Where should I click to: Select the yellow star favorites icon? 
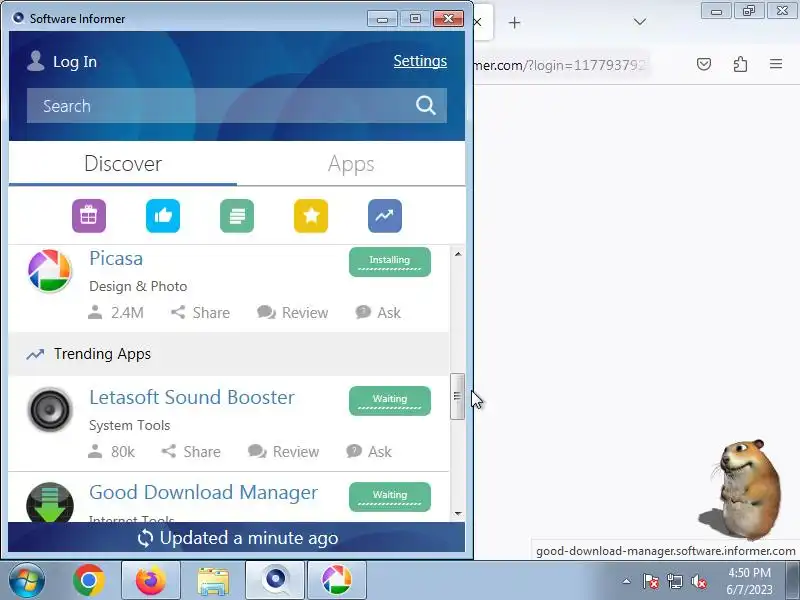(311, 216)
